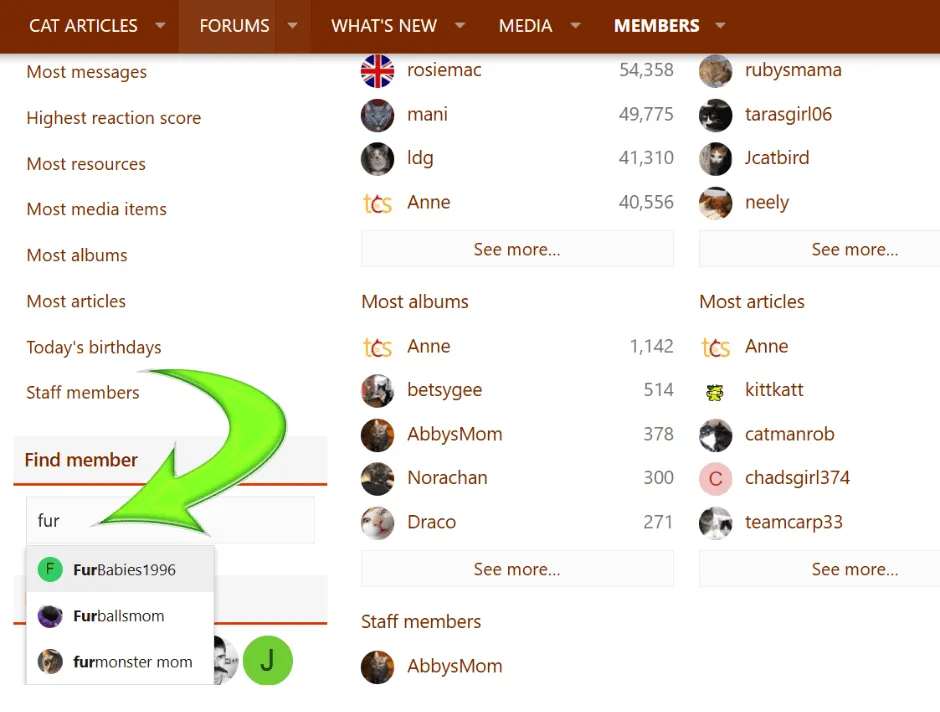940x712 pixels.
Task: Click AbbysMom's avatar under Staff members
Action: pyautogui.click(x=377, y=666)
